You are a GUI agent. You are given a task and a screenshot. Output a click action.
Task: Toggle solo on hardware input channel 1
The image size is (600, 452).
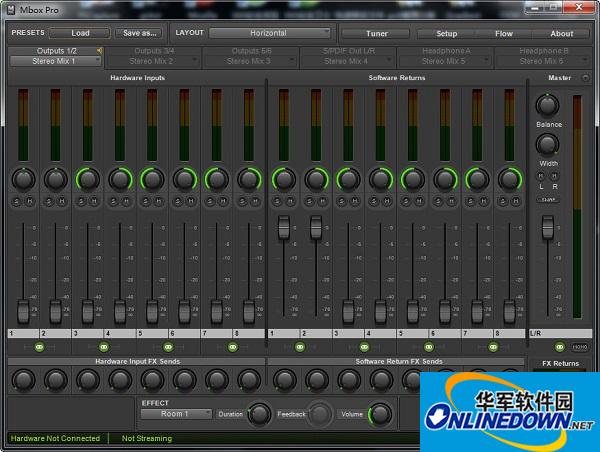click(x=17, y=202)
